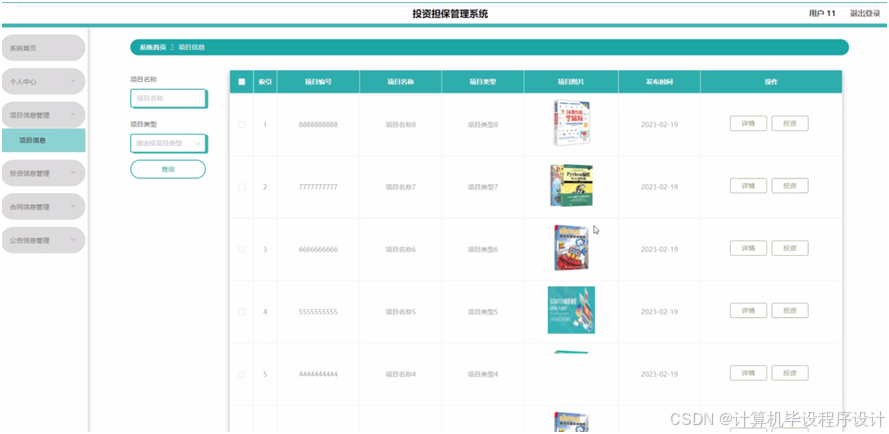Screen dimensions: 889x434
Task: Click 投资 for project 项目名称8
Action: [790, 123]
